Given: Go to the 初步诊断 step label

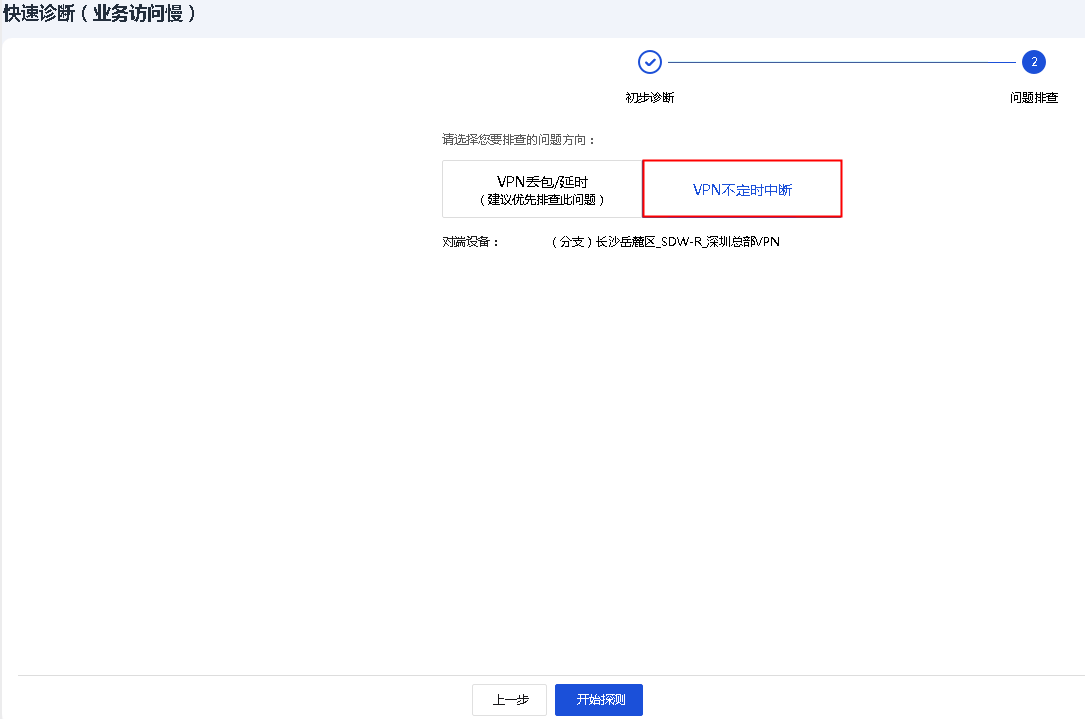Looking at the screenshot, I should [650, 98].
